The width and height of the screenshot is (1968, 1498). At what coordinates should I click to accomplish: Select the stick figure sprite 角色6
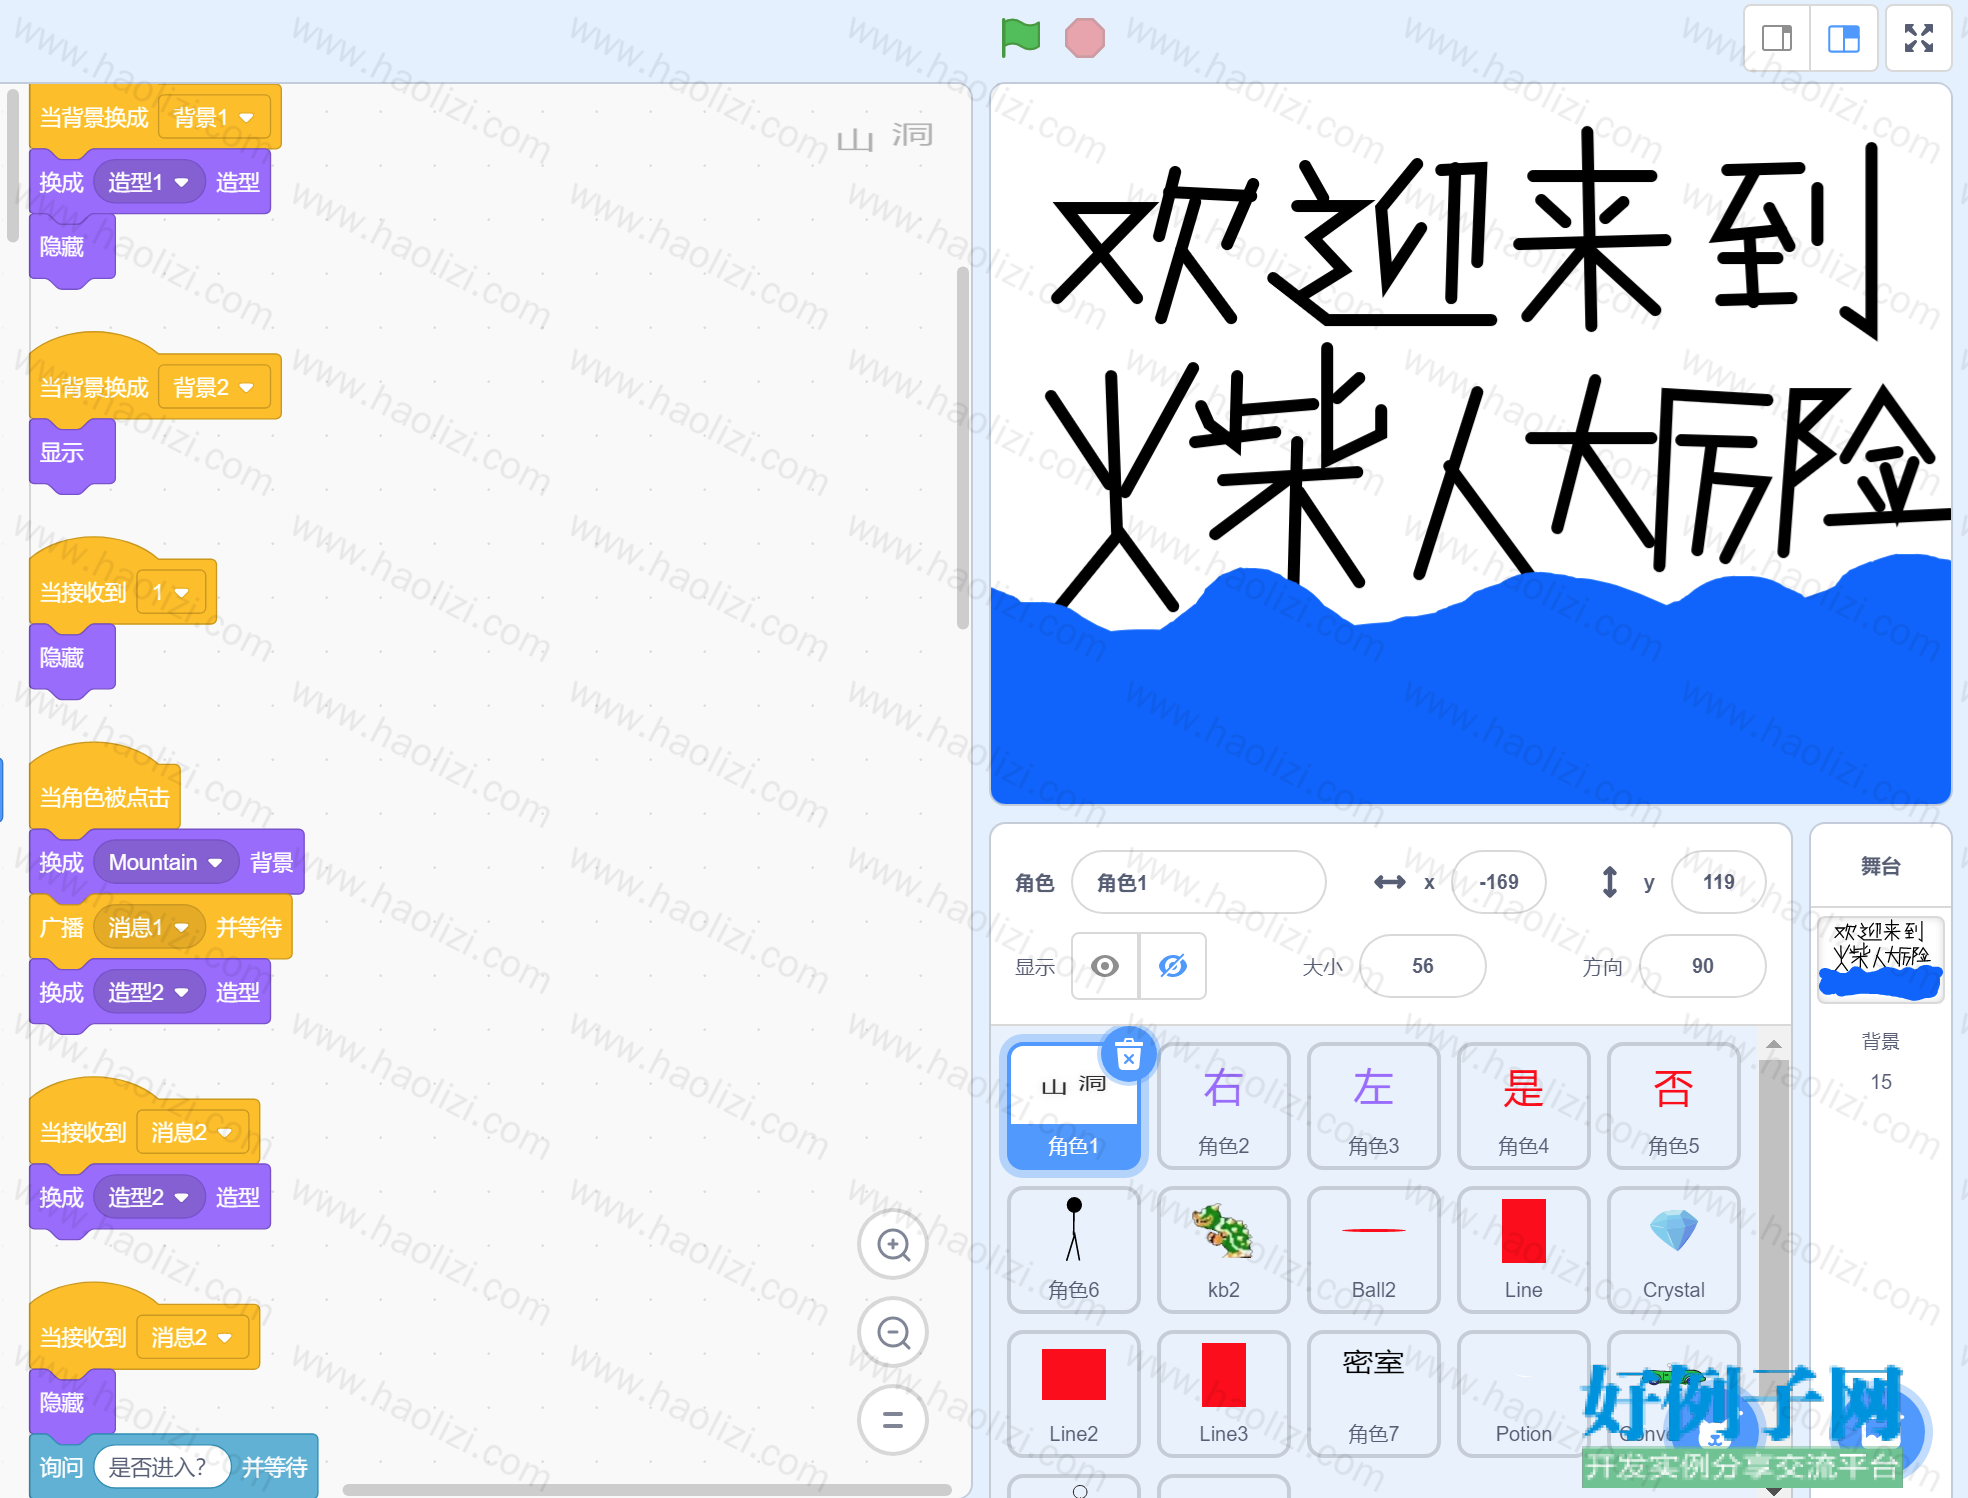click(x=1073, y=1250)
